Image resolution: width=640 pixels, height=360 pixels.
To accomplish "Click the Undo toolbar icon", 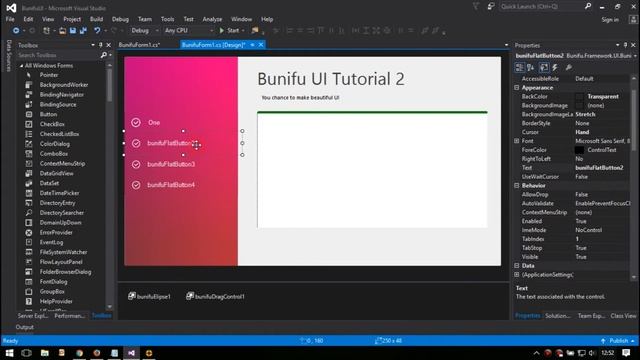I will coord(97,31).
